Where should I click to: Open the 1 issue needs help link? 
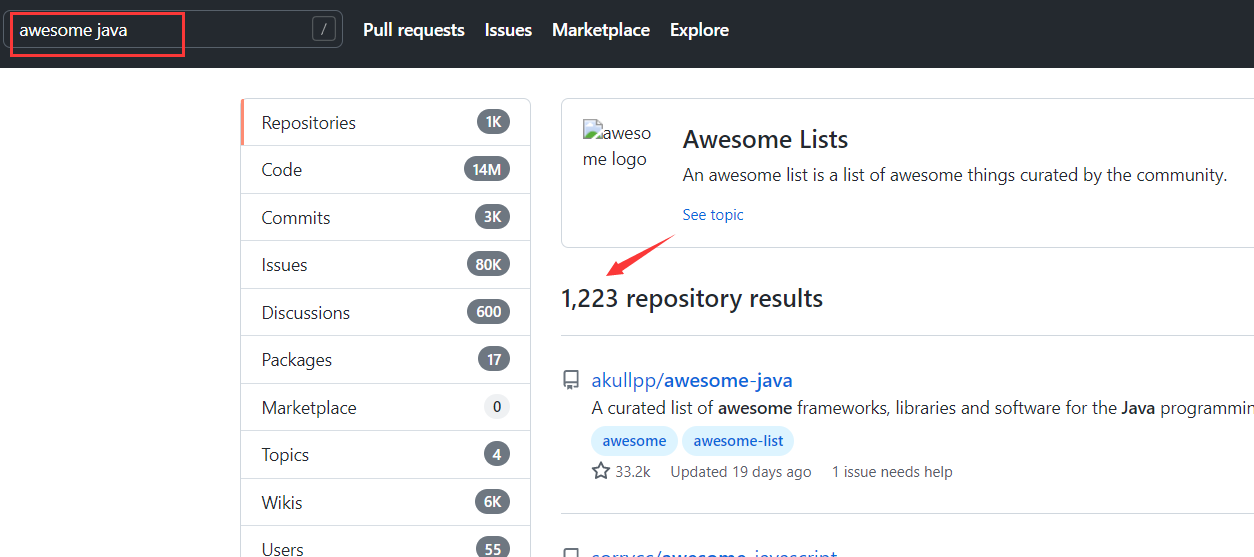892,471
